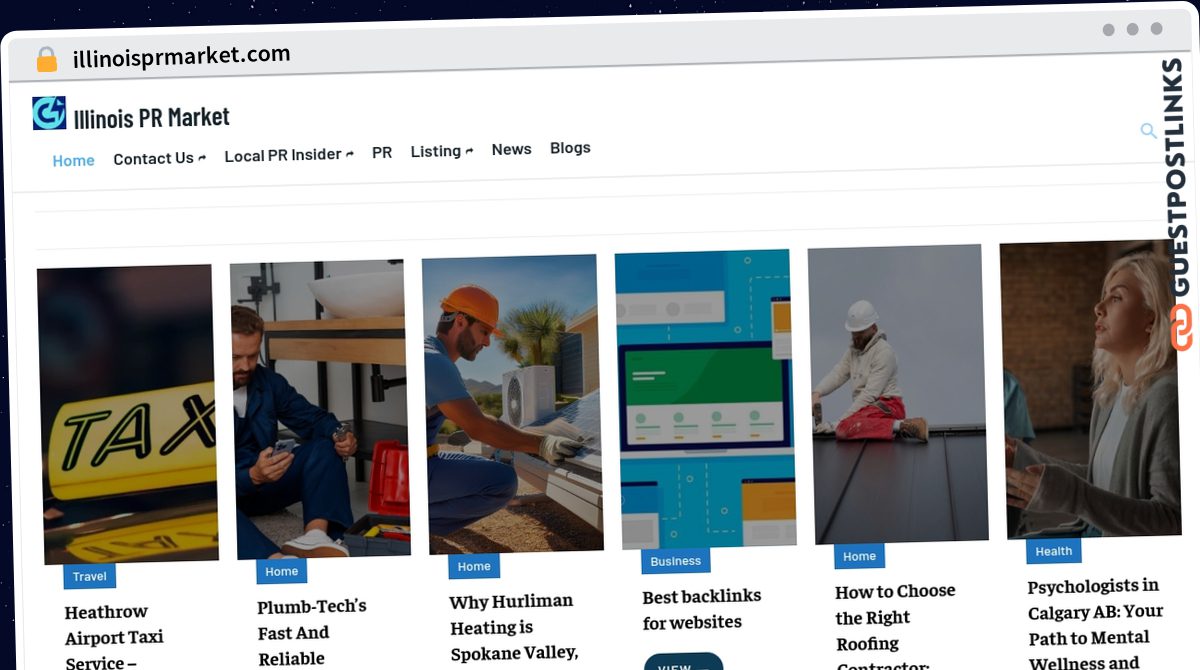Open the backlinks illustration thumbnail
Screen dimensions: 1200x670
(x=705, y=398)
